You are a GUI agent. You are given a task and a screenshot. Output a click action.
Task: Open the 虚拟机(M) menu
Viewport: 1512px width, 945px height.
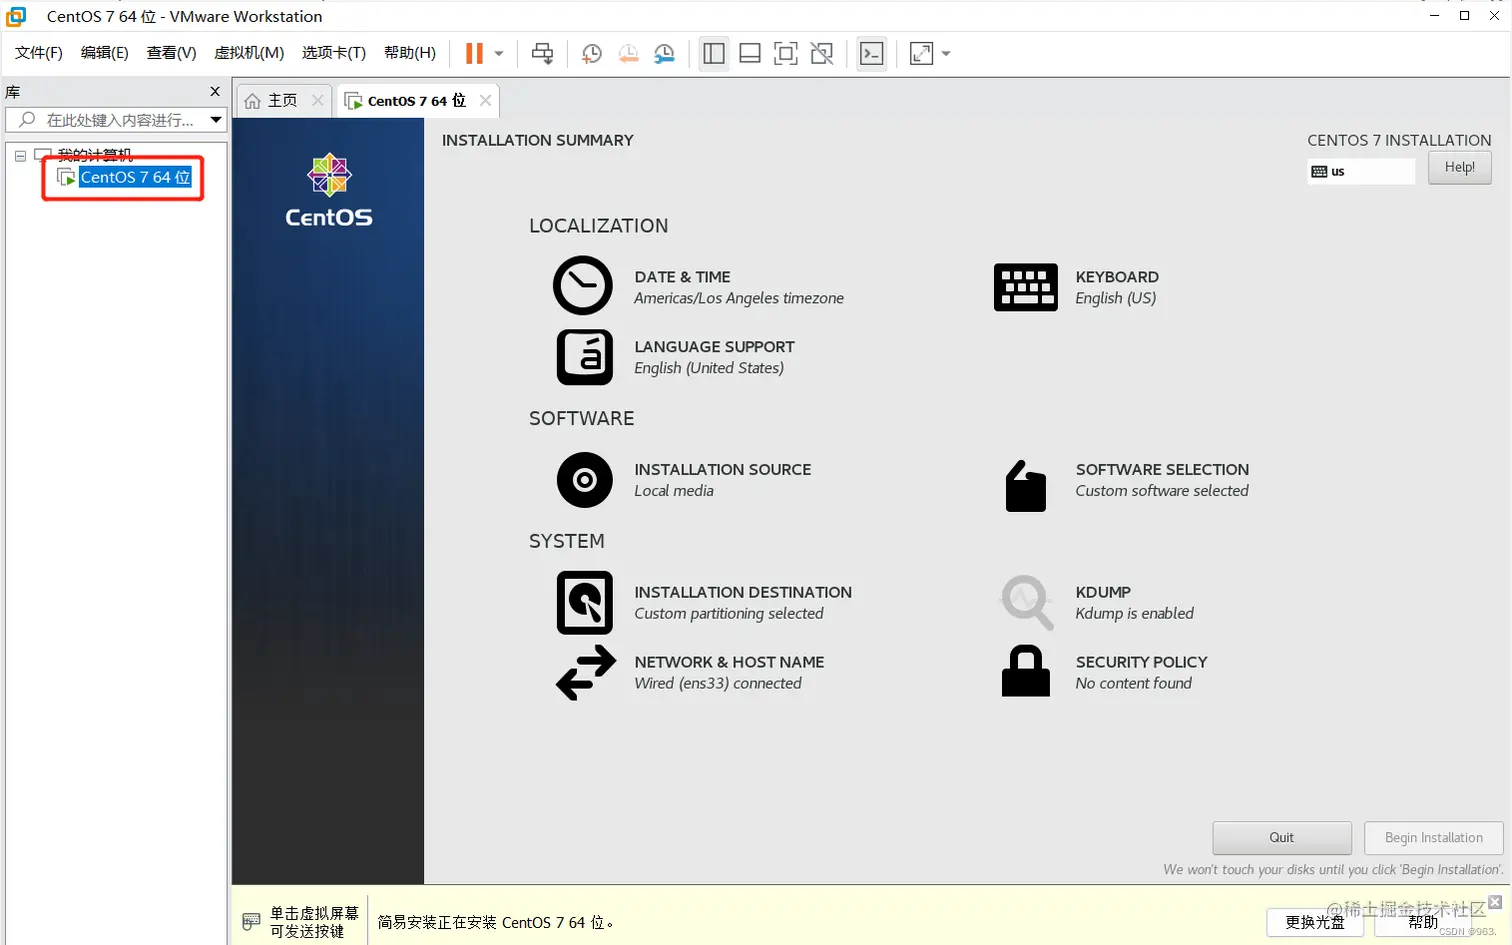249,53
